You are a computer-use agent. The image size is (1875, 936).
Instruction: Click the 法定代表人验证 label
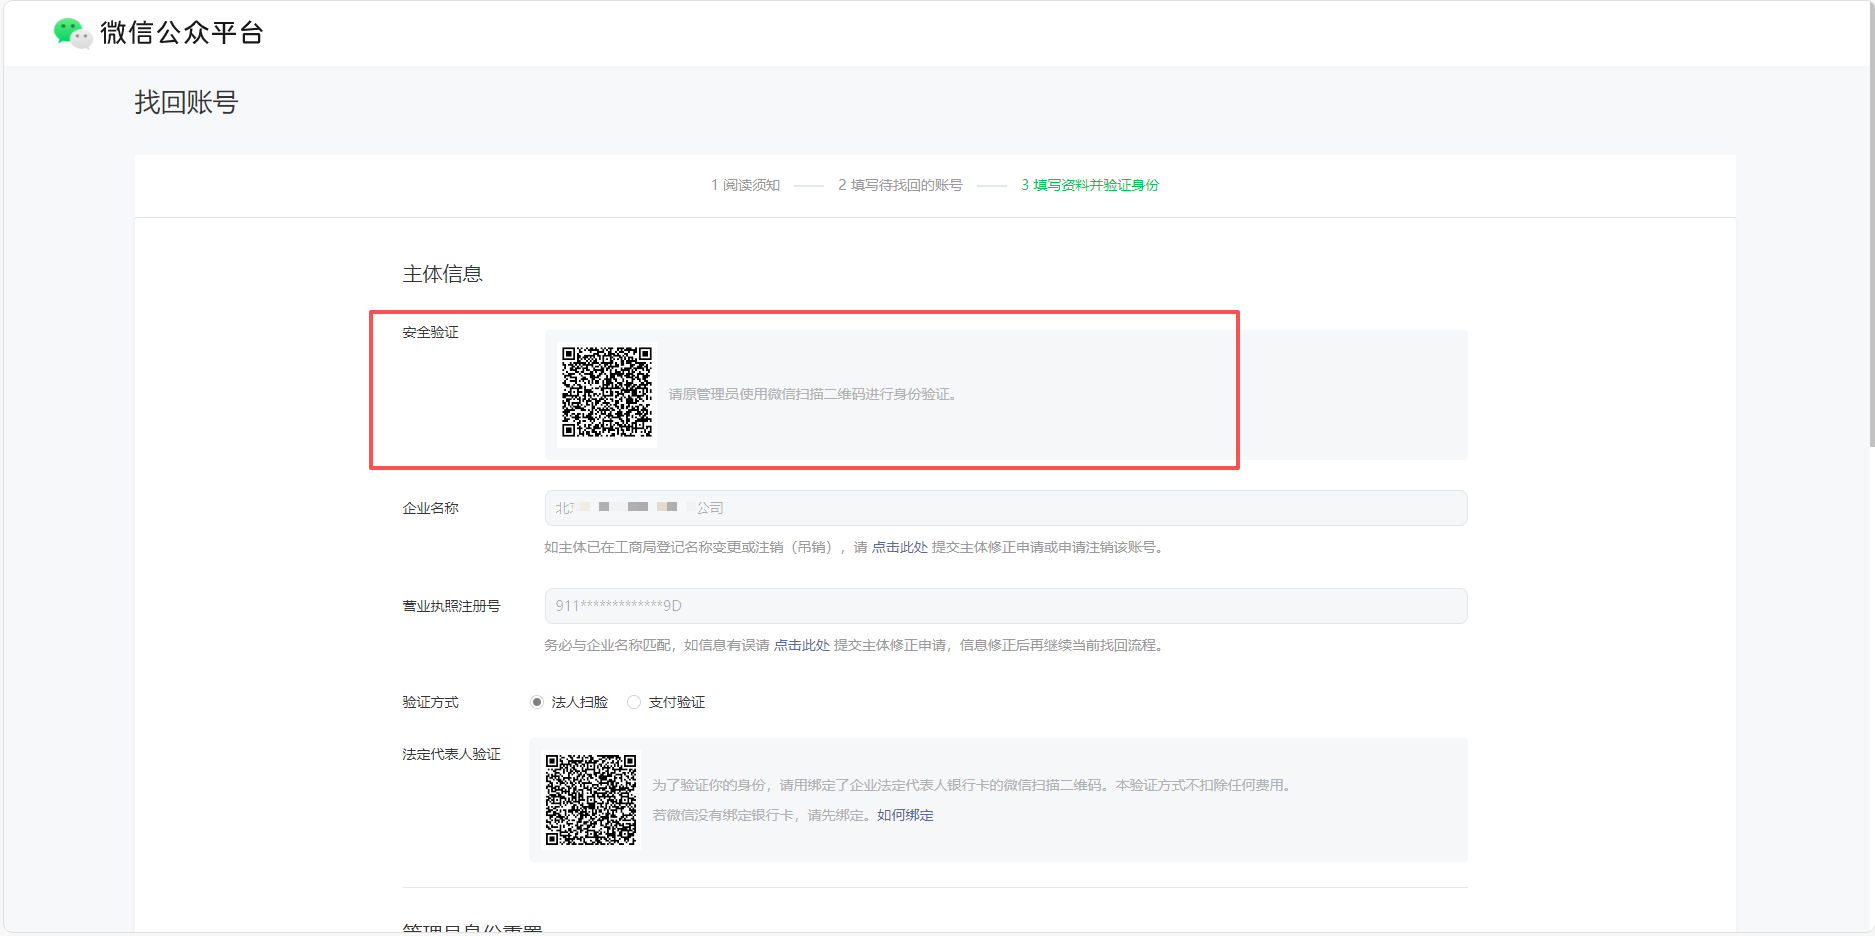[451, 754]
